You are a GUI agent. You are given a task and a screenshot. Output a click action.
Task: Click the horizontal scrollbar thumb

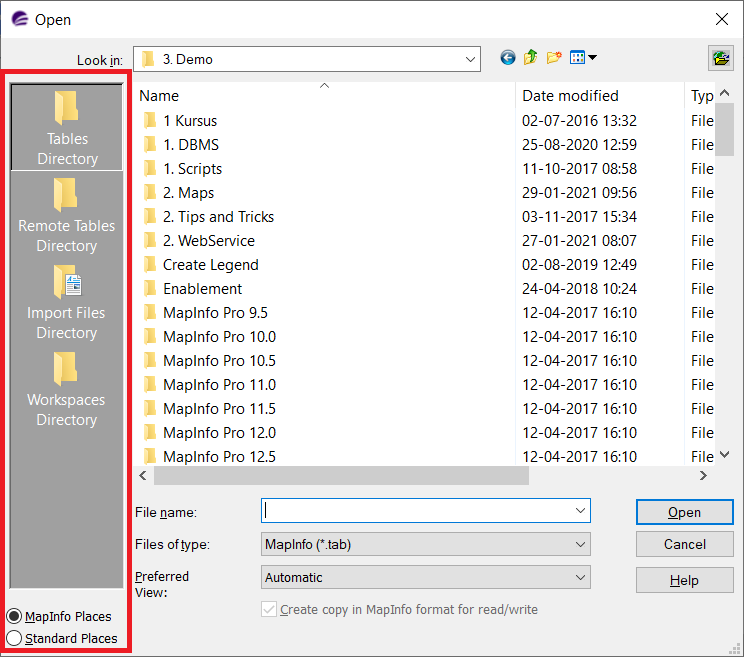click(x=341, y=475)
